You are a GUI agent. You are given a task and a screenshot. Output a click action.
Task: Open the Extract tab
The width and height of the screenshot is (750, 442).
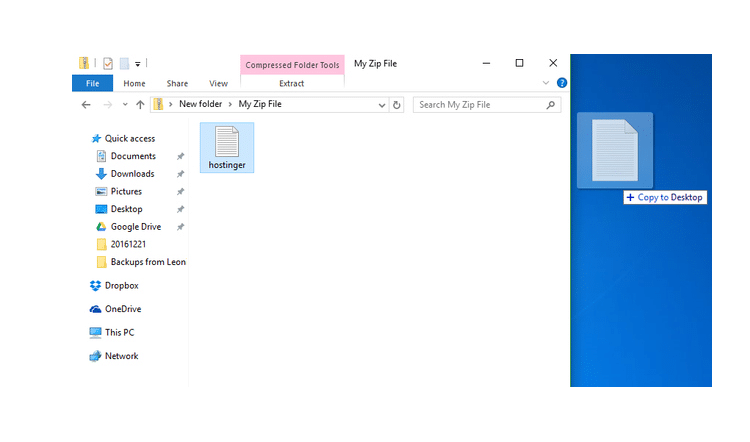pyautogui.click(x=292, y=83)
